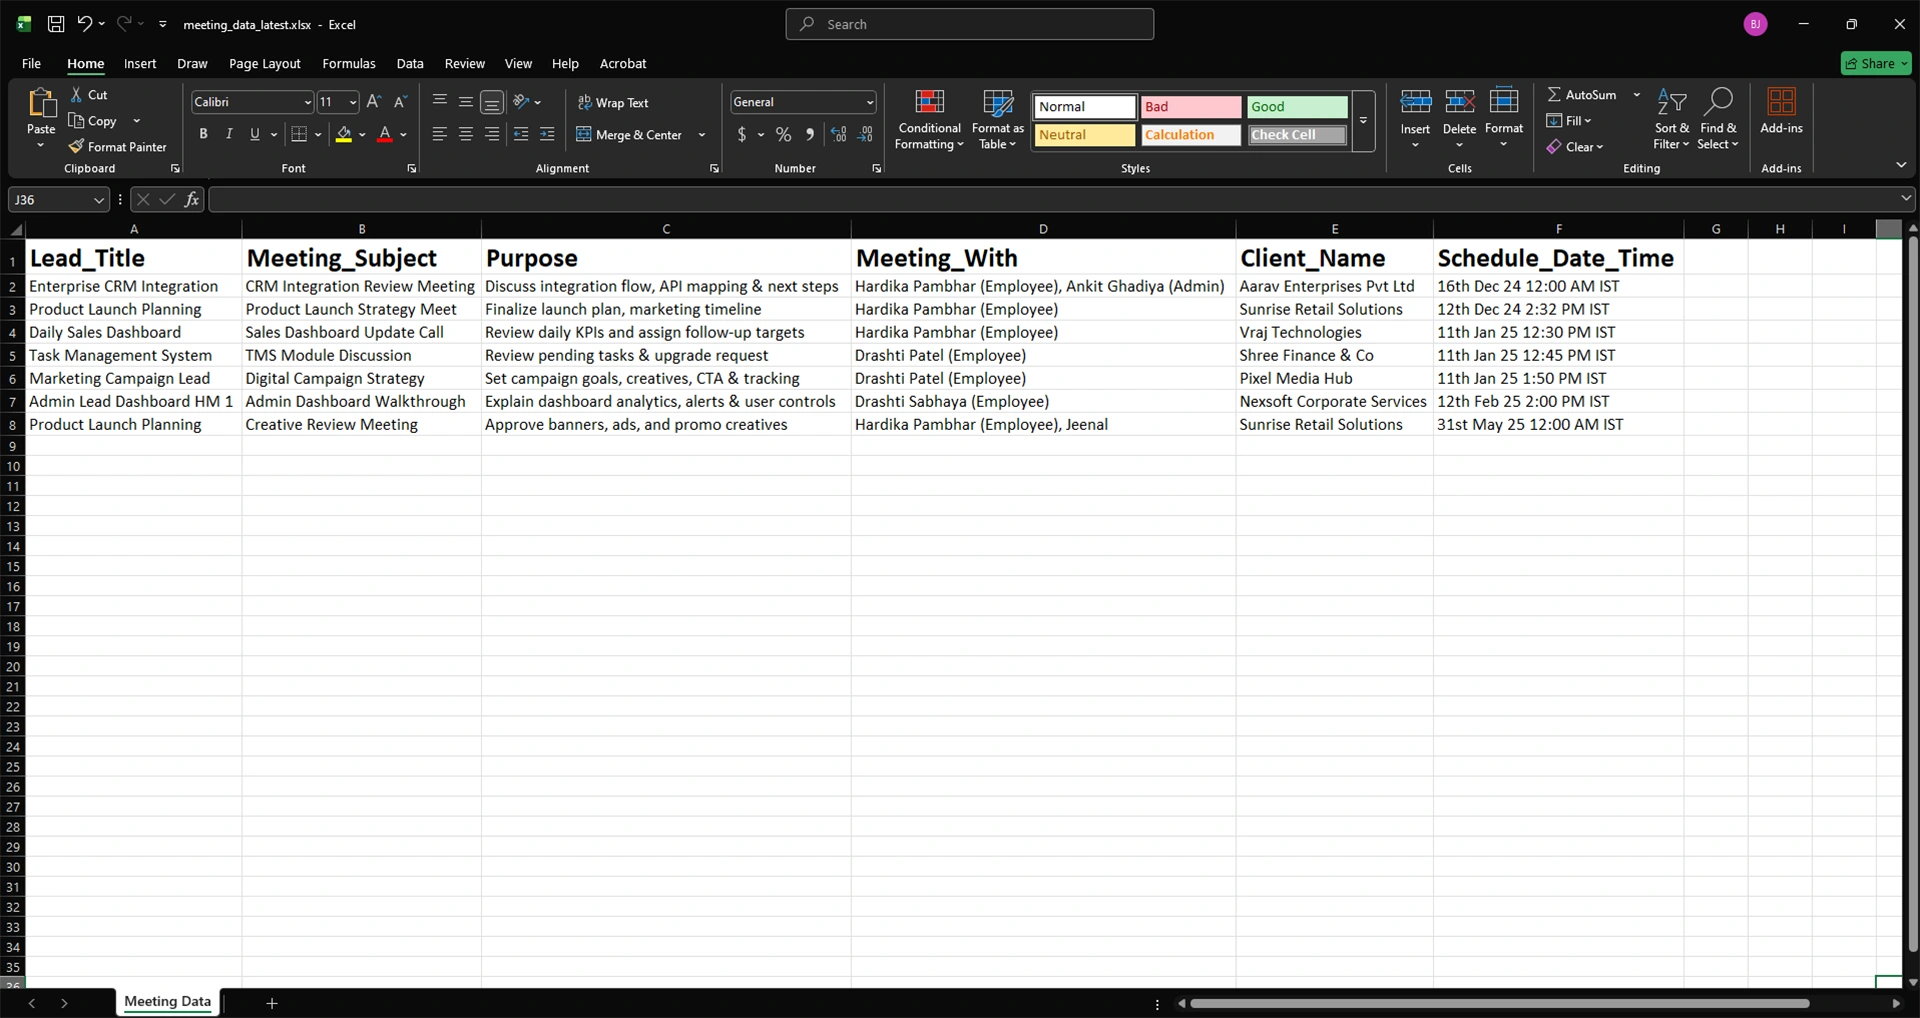The image size is (1920, 1018).
Task: Click the Save icon in title bar
Action: click(x=56, y=24)
